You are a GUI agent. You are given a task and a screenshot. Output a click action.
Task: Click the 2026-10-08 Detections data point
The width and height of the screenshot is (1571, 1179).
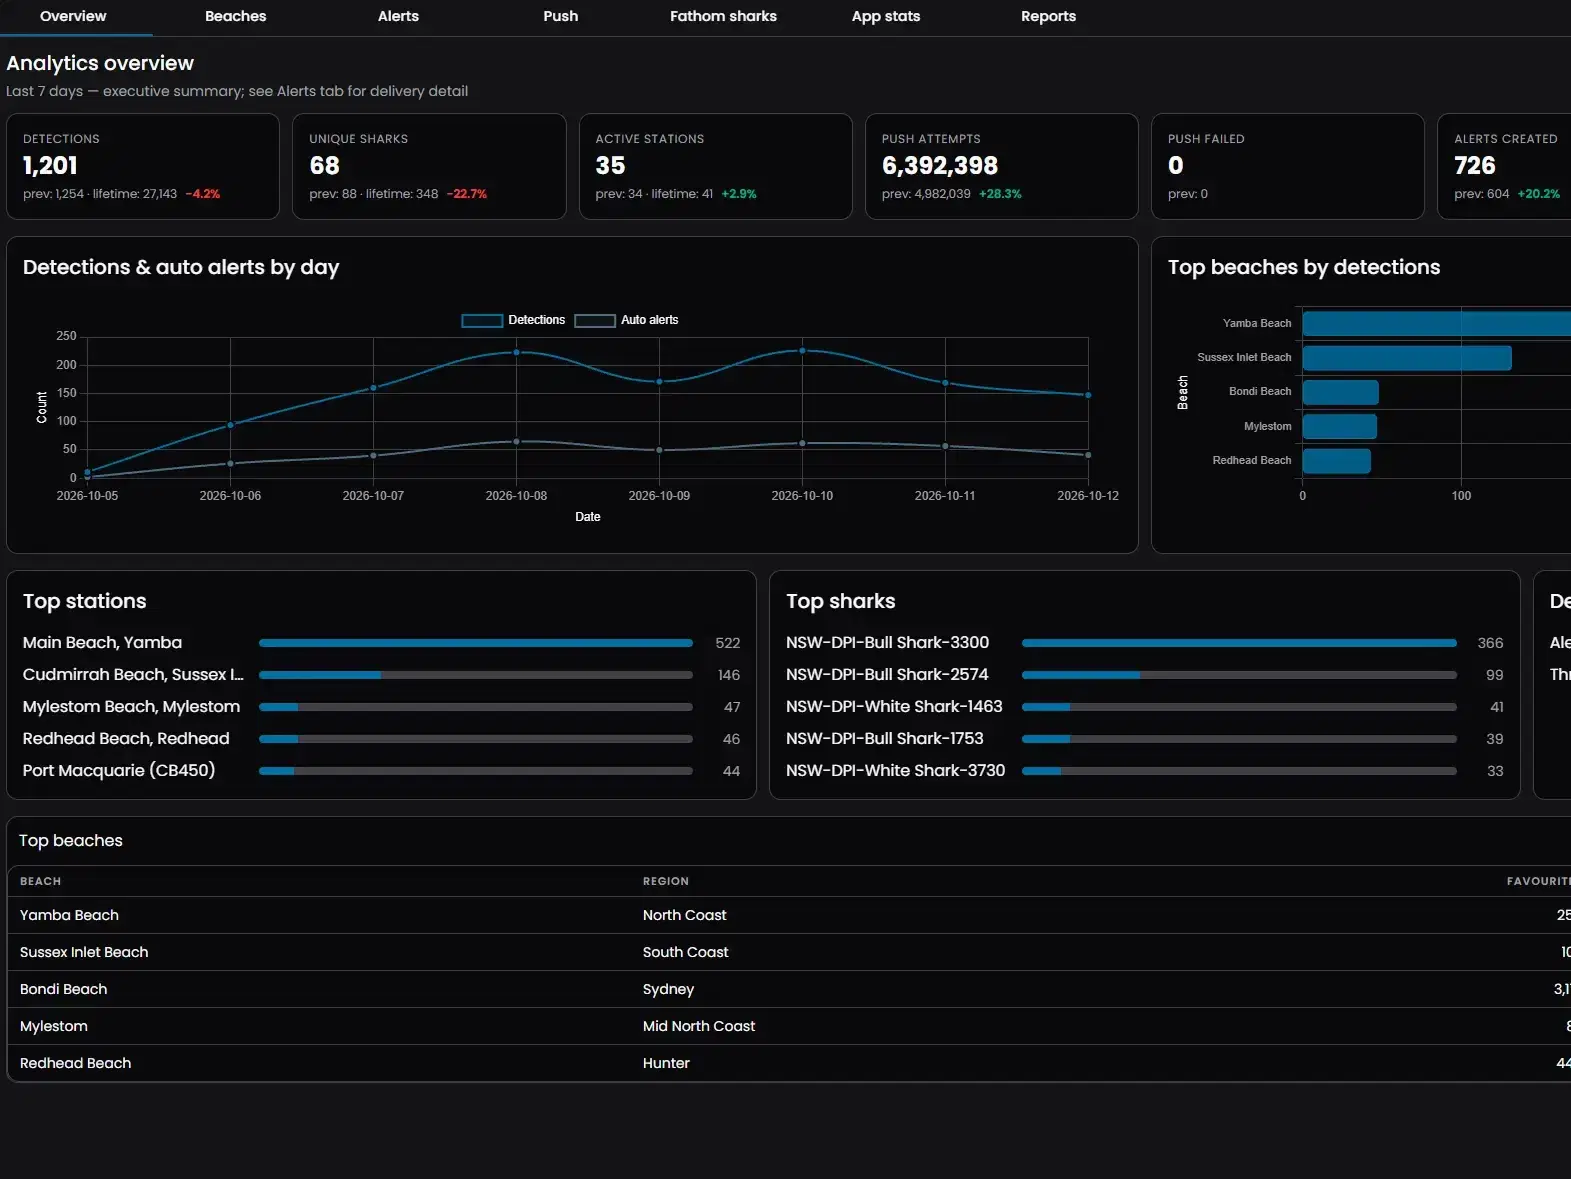(516, 352)
